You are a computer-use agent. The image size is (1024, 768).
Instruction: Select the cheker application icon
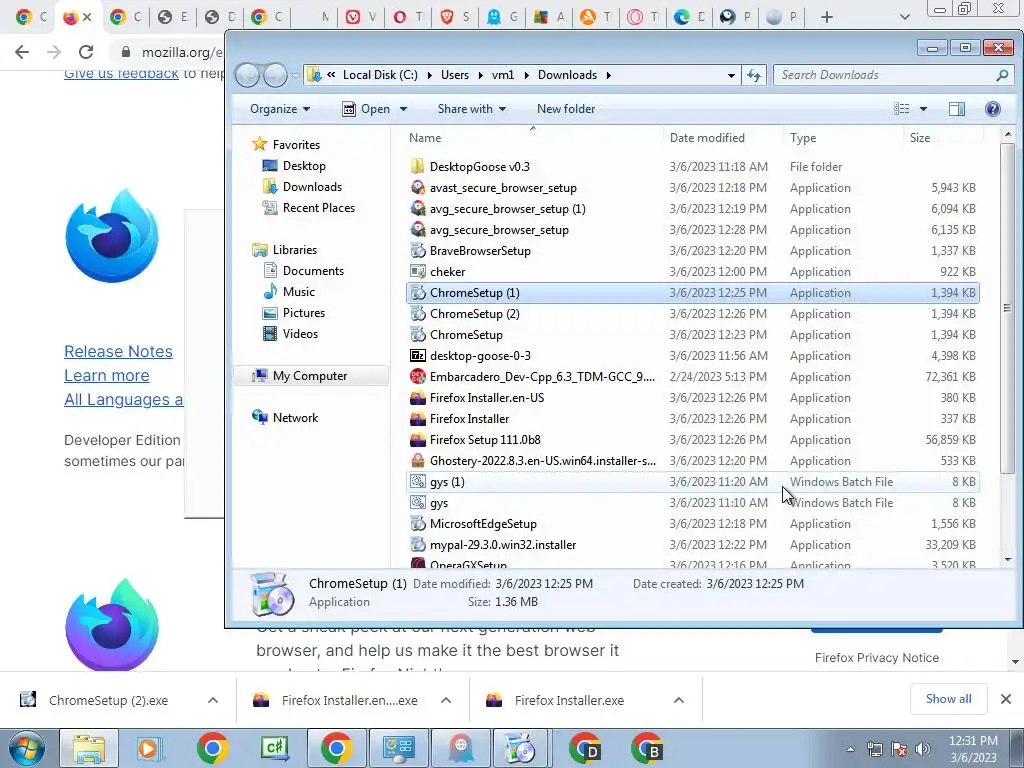418,271
